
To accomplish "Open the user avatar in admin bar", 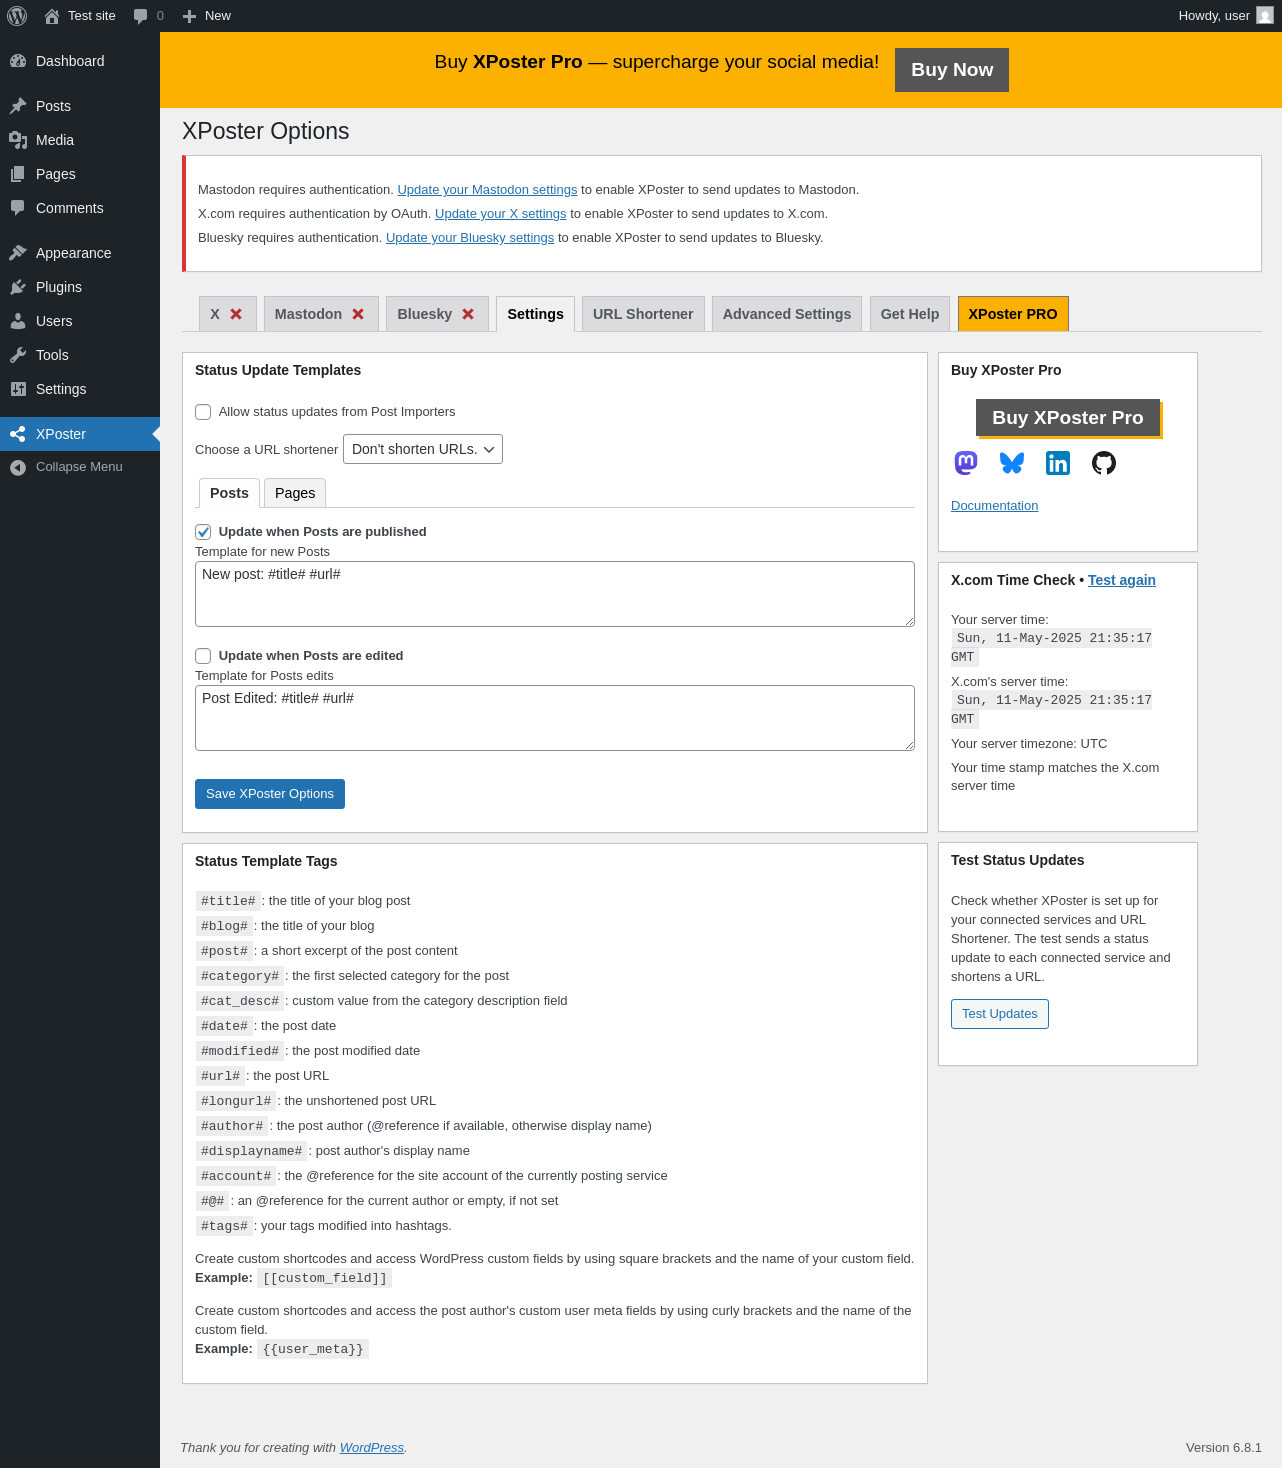I will pos(1265,16).
